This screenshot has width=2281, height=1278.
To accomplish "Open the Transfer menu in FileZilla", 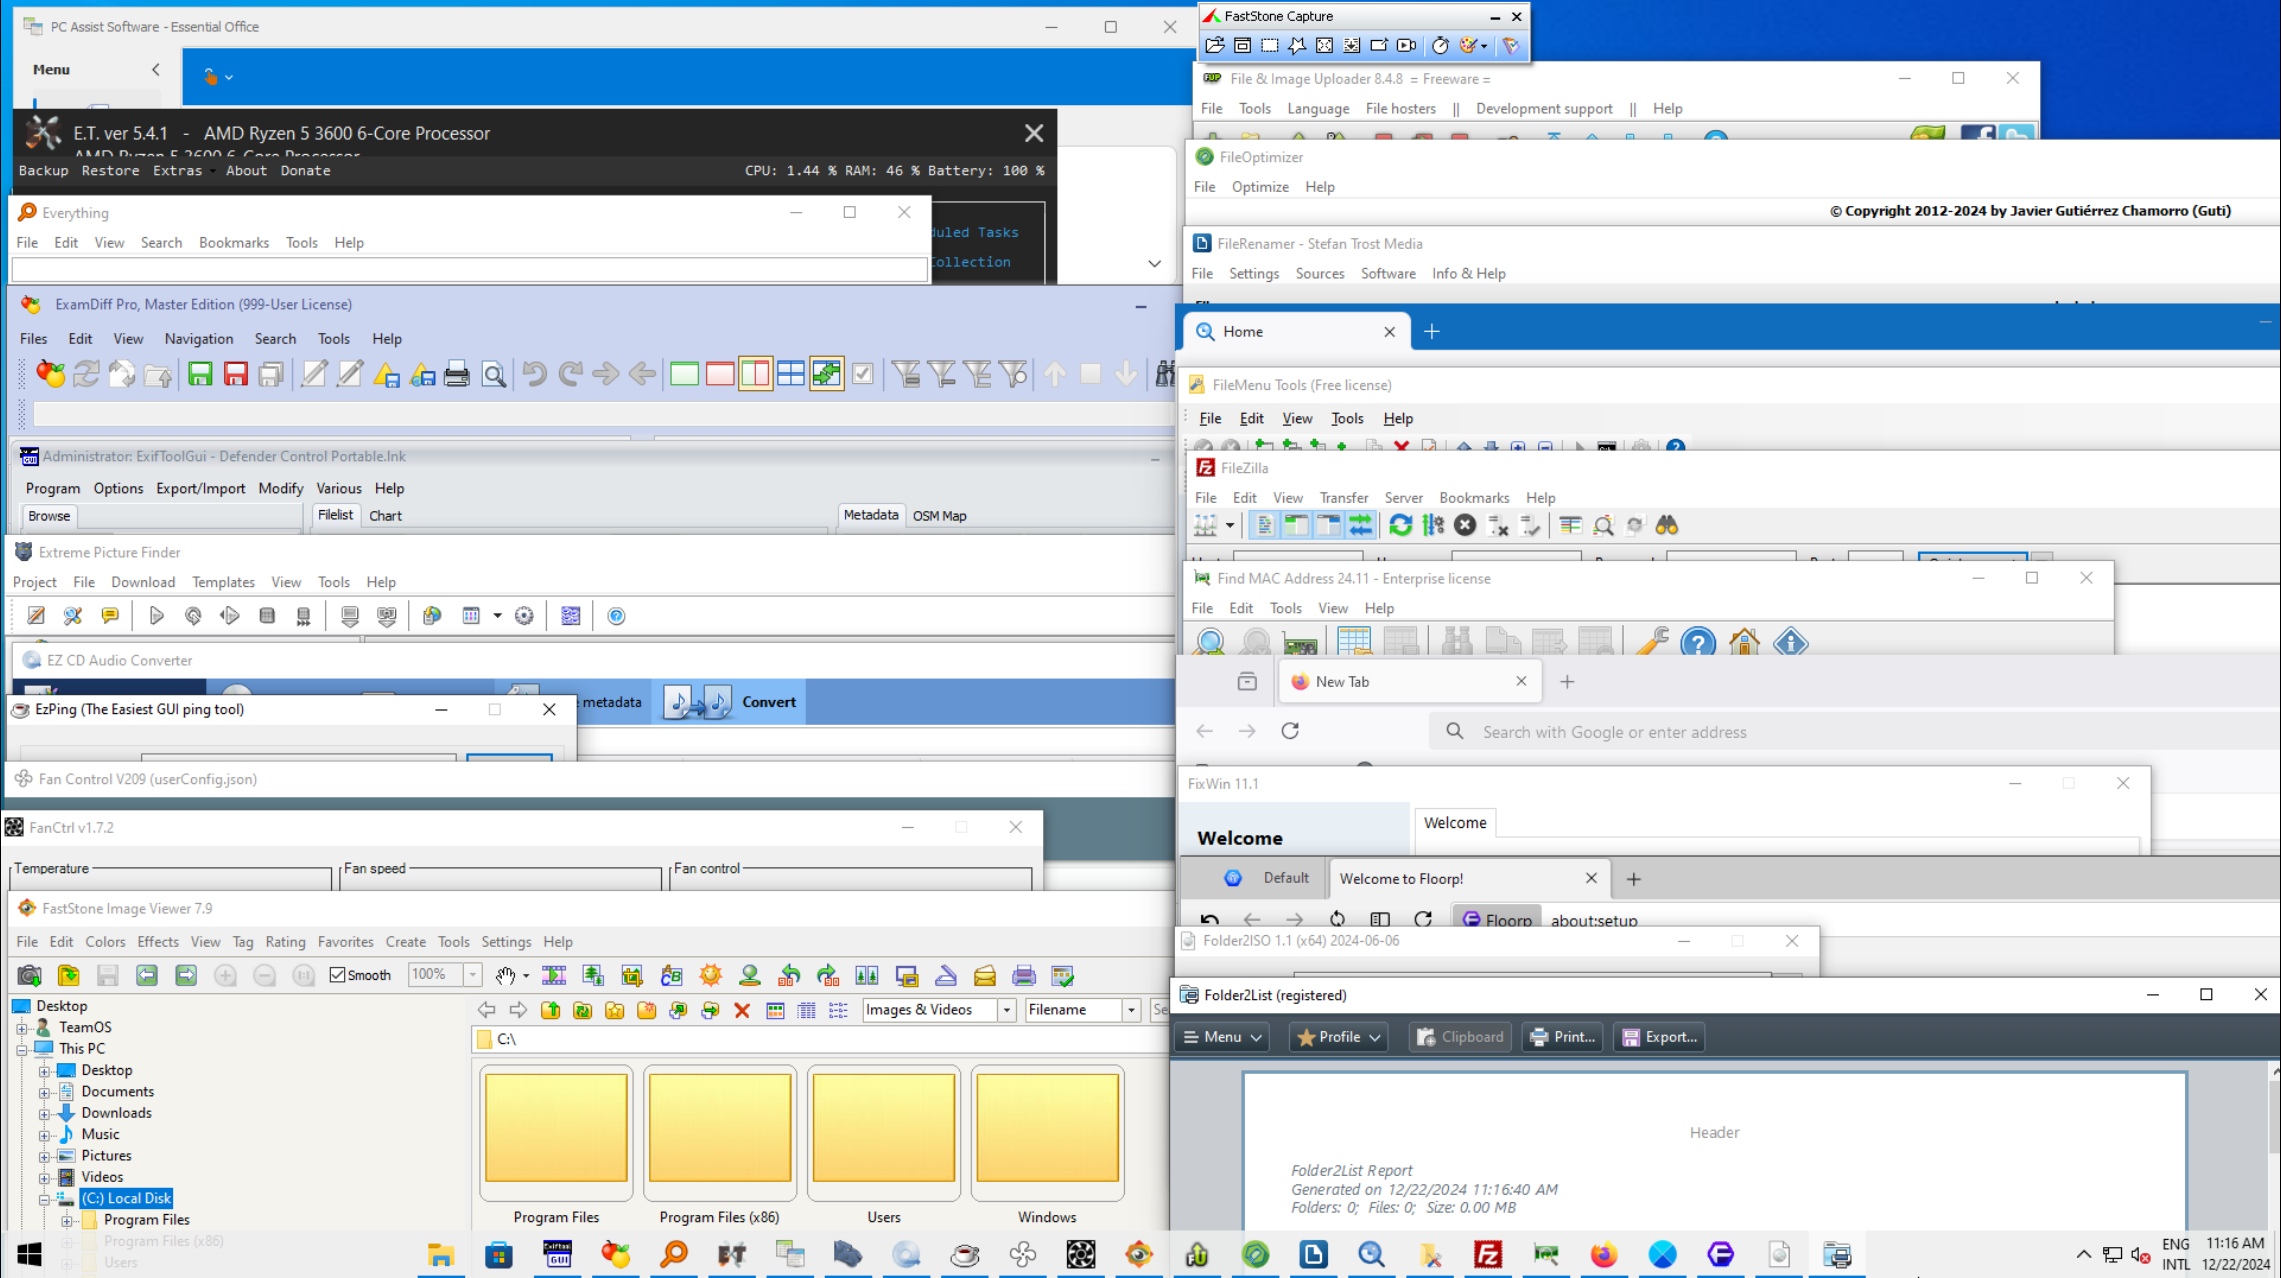I will 1343,498.
